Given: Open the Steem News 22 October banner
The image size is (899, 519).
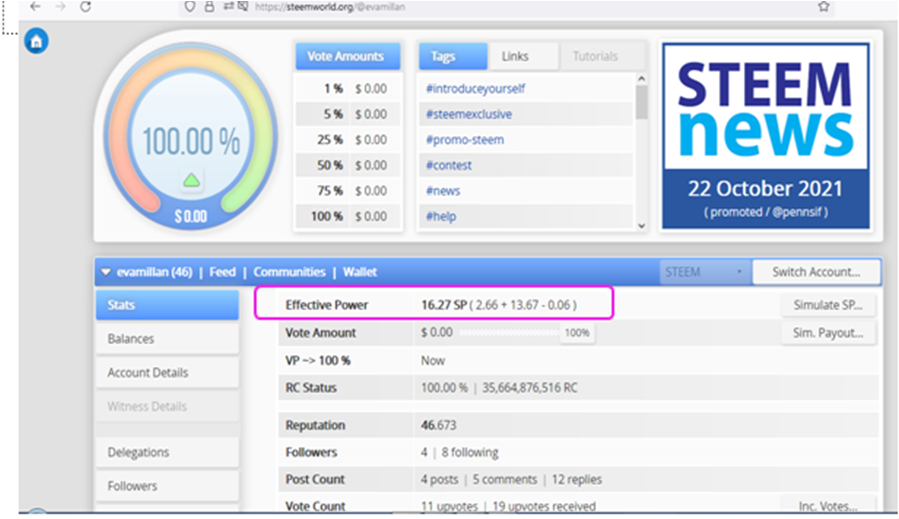Looking at the screenshot, I should click(765, 135).
